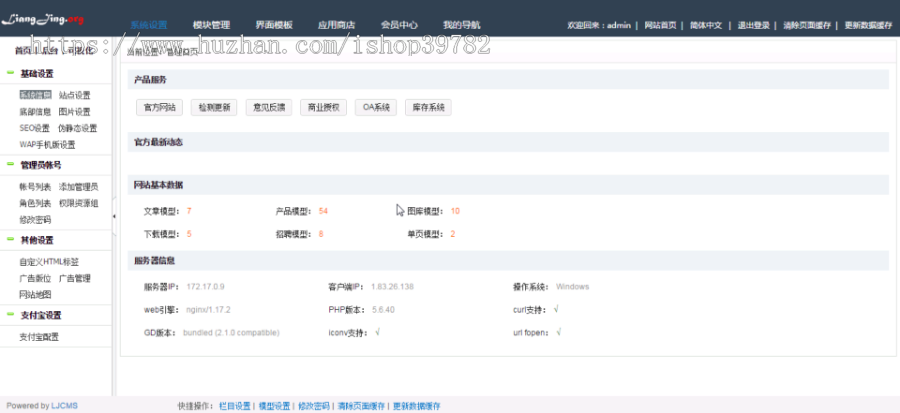The height and width of the screenshot is (413, 900).
Task: Log out via 退出登录
Action: pos(753,25)
